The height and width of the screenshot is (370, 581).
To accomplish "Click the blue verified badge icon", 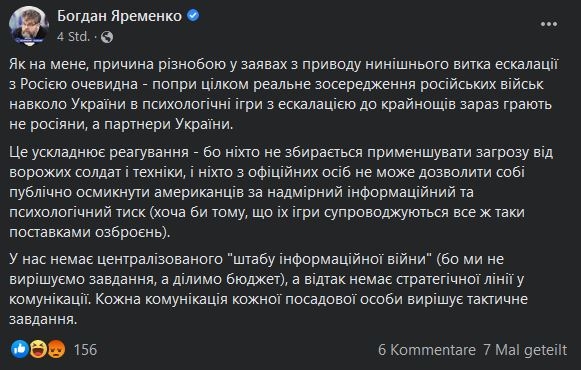I will tap(193, 16).
